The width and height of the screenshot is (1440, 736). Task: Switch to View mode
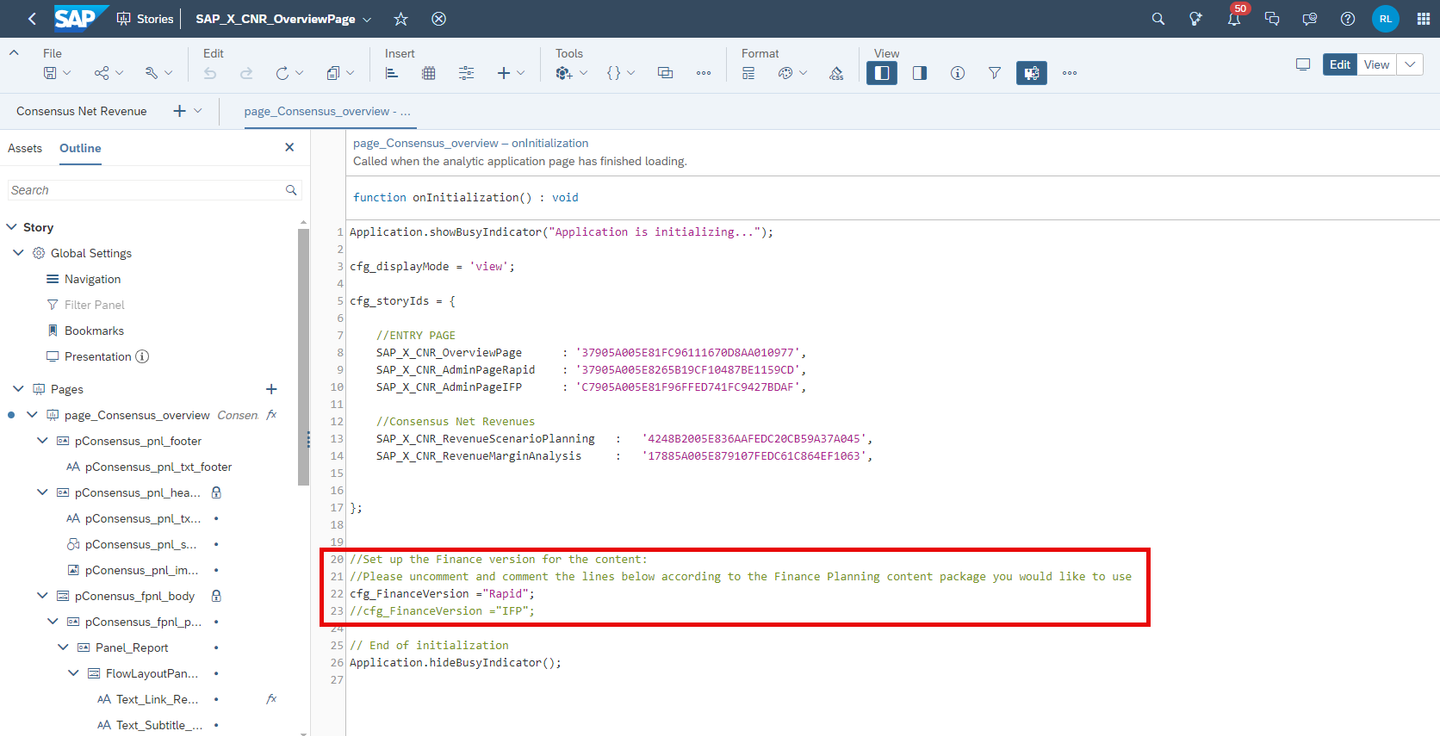tap(1377, 64)
